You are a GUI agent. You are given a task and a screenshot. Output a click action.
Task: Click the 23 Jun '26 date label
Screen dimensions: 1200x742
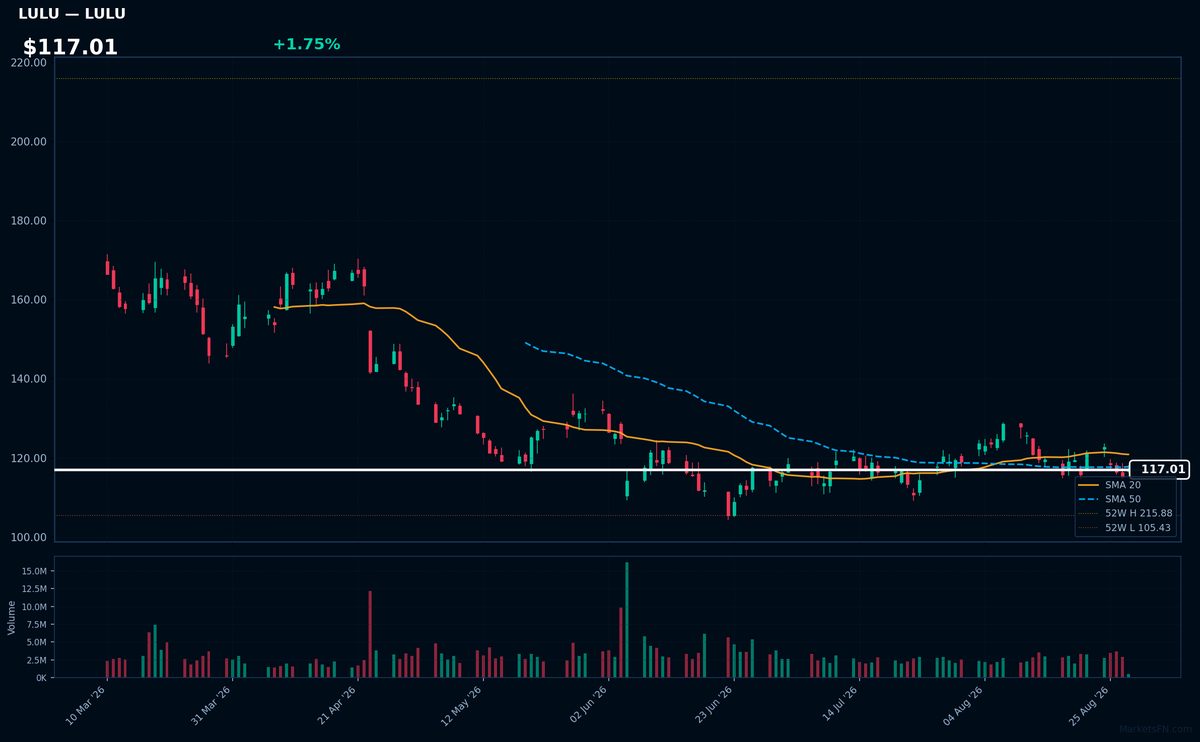point(712,704)
